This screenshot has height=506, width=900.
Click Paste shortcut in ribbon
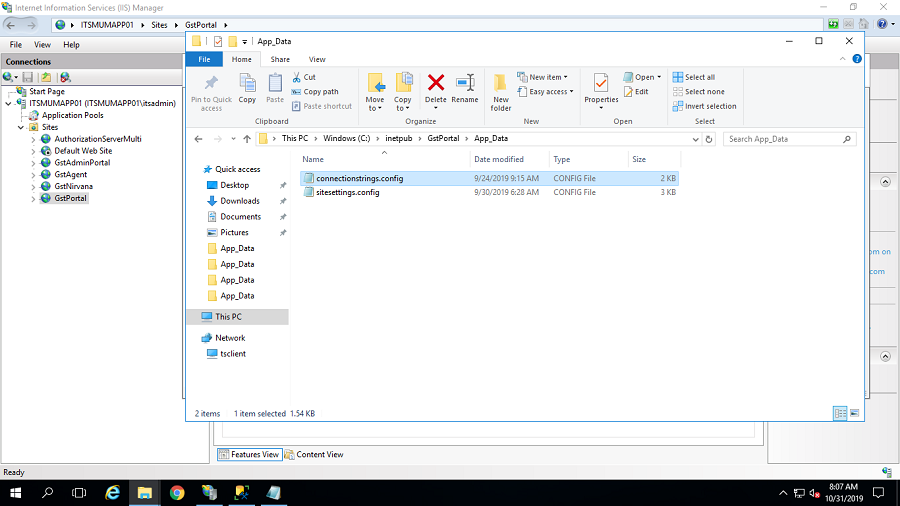322,106
